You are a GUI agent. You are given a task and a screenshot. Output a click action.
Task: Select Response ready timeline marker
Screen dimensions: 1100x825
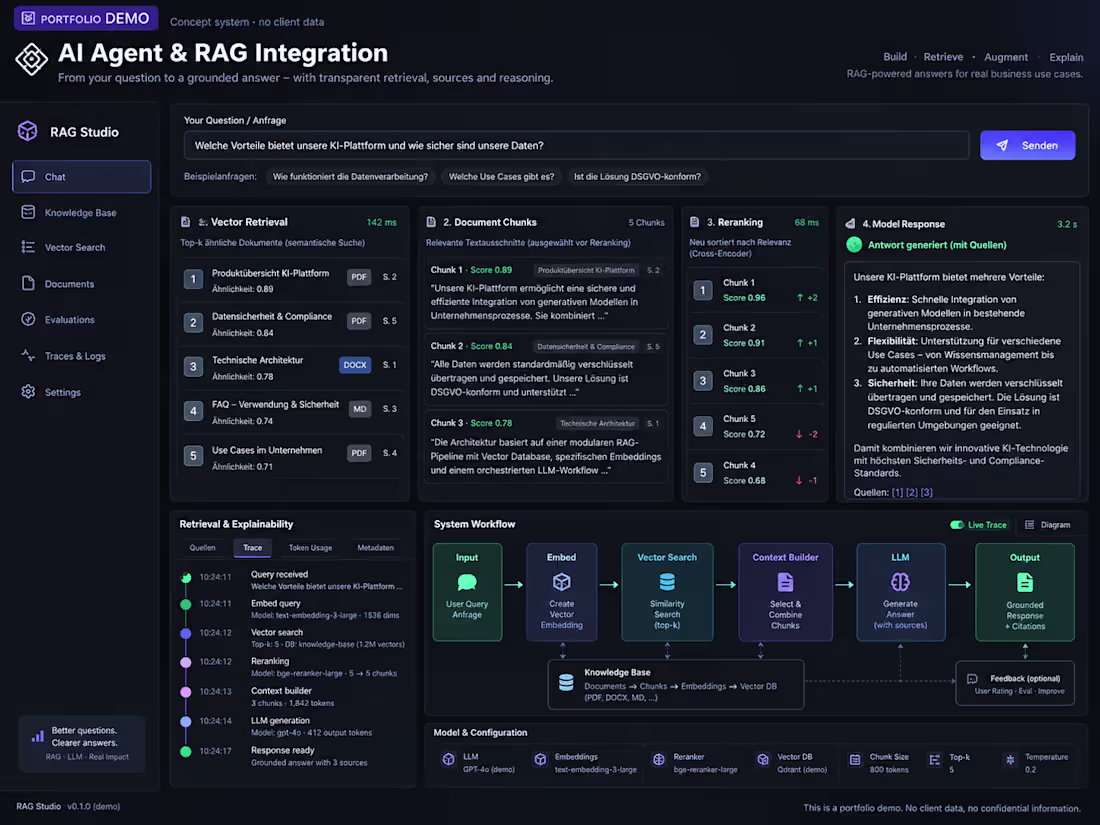(186, 751)
